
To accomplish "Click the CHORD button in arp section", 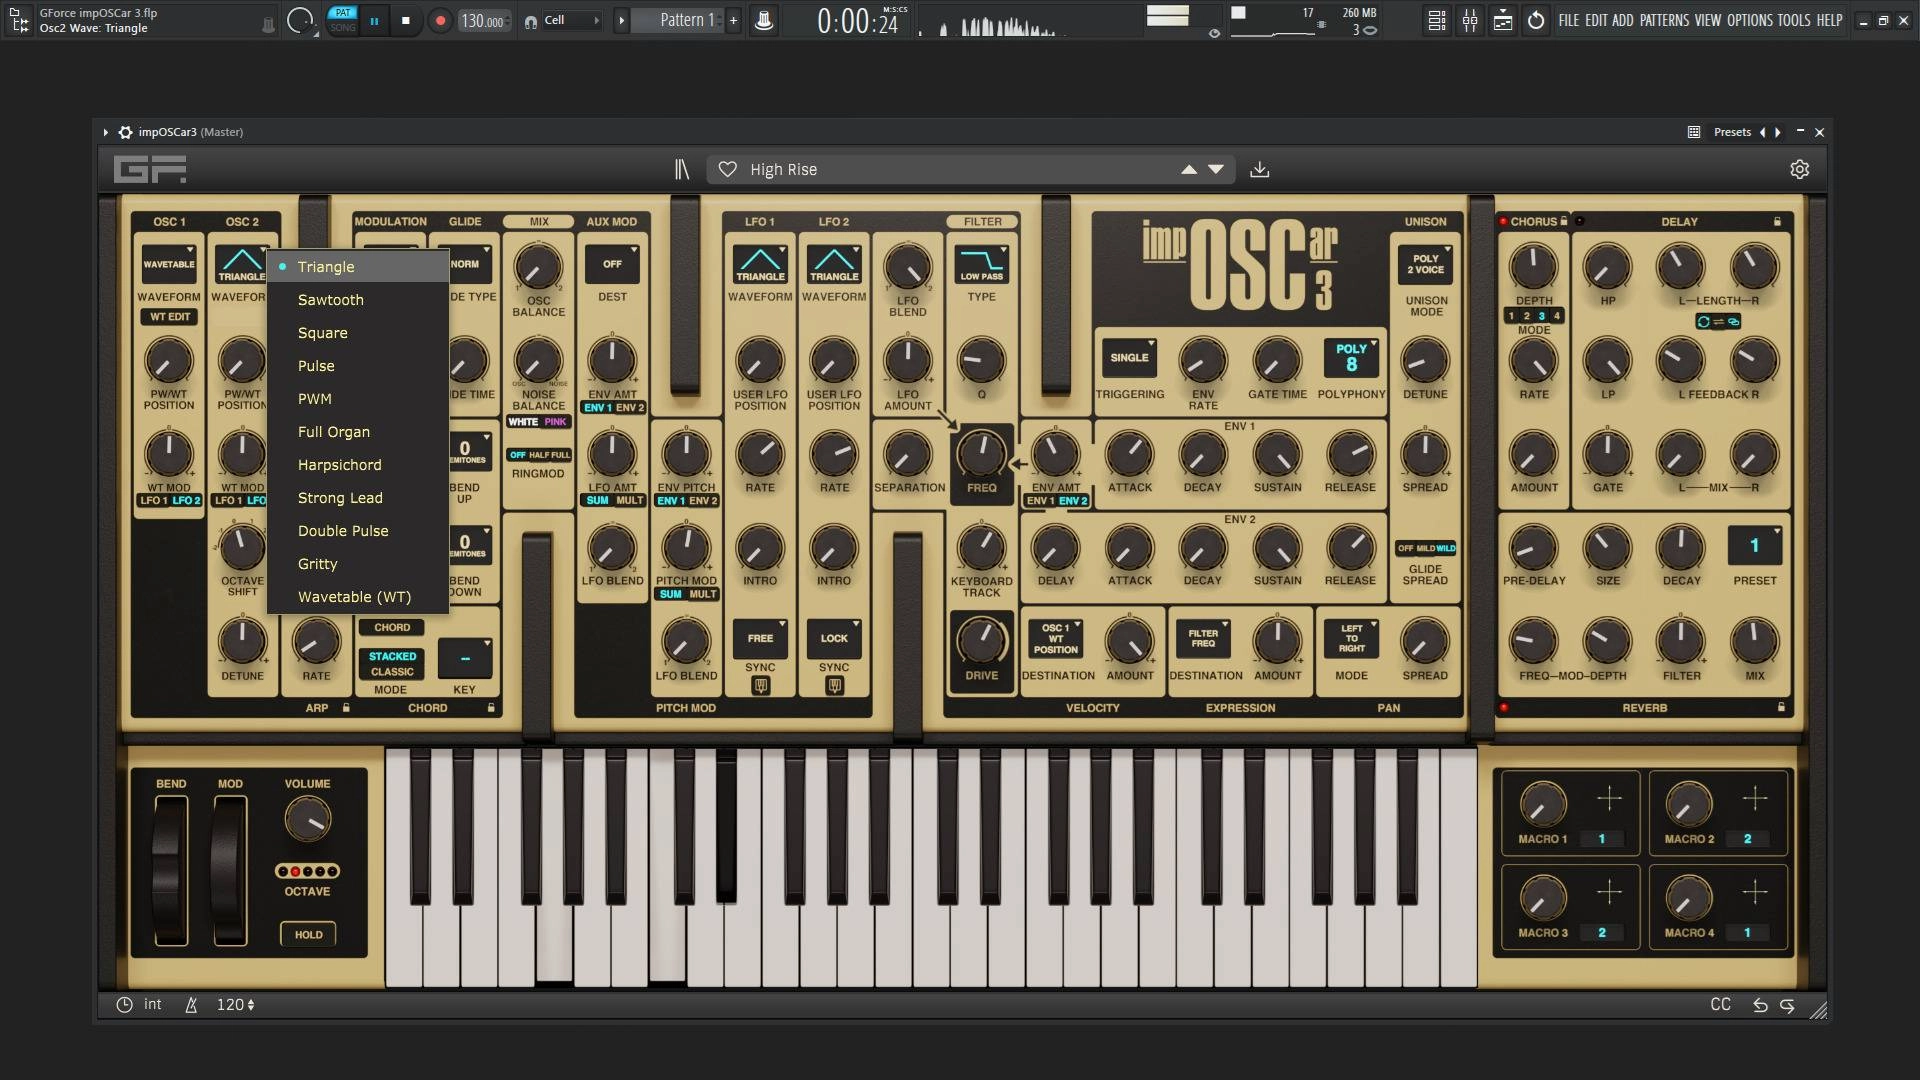I will pyautogui.click(x=392, y=628).
